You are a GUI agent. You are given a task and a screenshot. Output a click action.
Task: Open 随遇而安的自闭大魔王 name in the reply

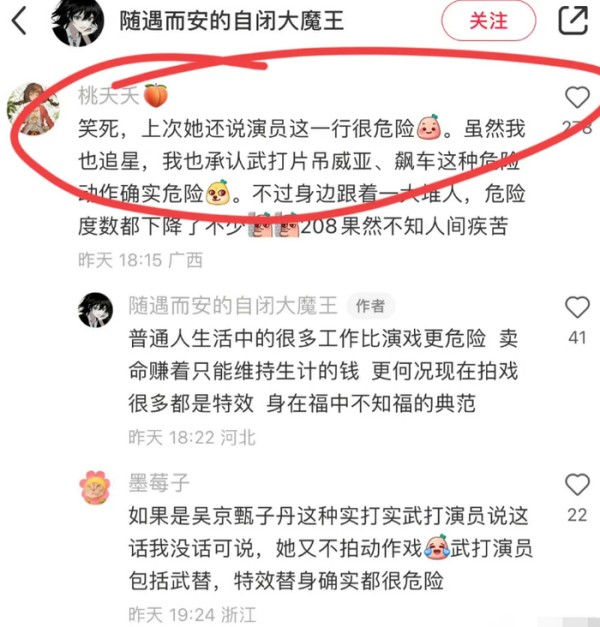pos(233,306)
